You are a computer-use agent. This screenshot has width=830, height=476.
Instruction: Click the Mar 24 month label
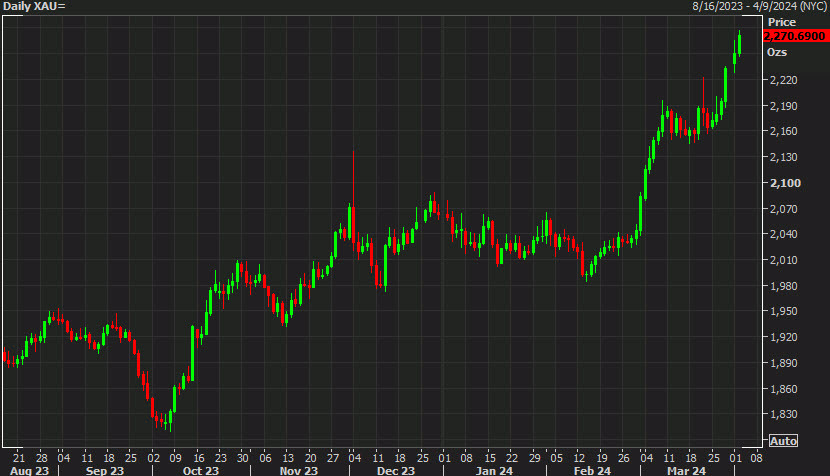(687, 470)
